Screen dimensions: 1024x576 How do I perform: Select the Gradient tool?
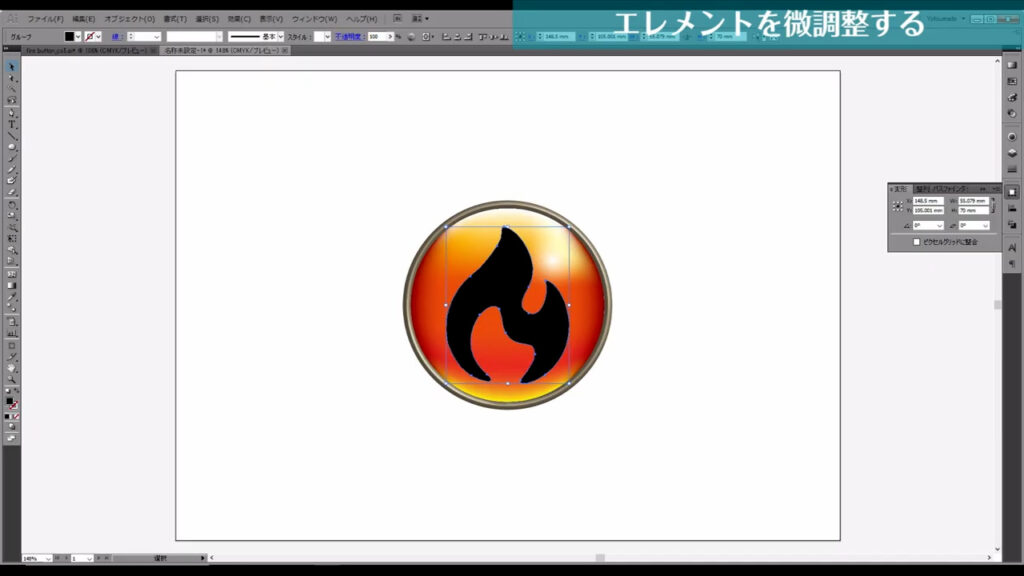point(12,285)
